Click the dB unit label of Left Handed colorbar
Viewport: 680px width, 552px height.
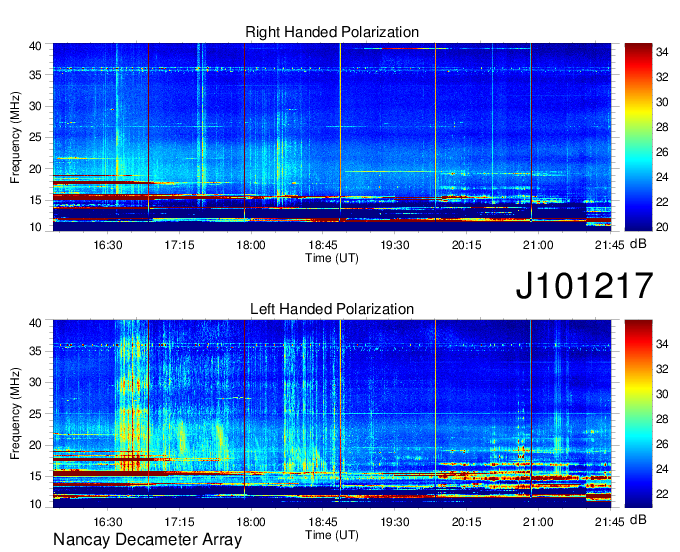click(x=638, y=520)
